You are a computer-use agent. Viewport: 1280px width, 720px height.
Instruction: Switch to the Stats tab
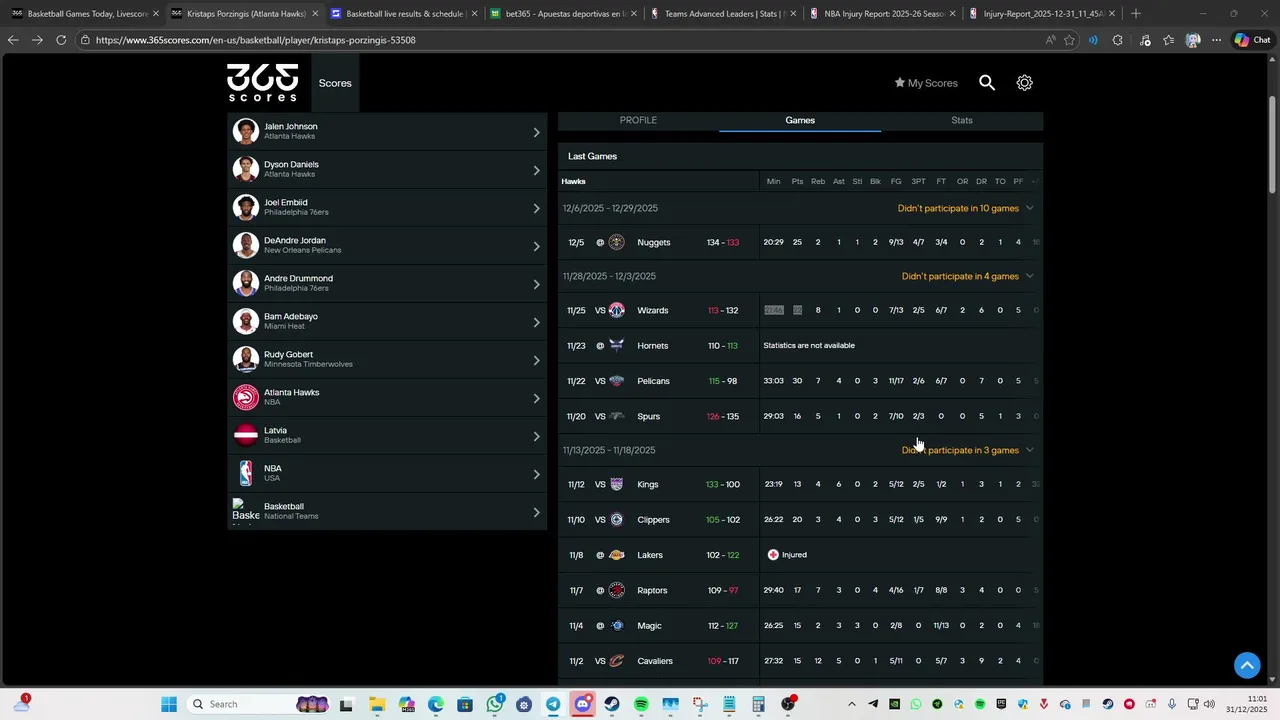[x=962, y=120]
